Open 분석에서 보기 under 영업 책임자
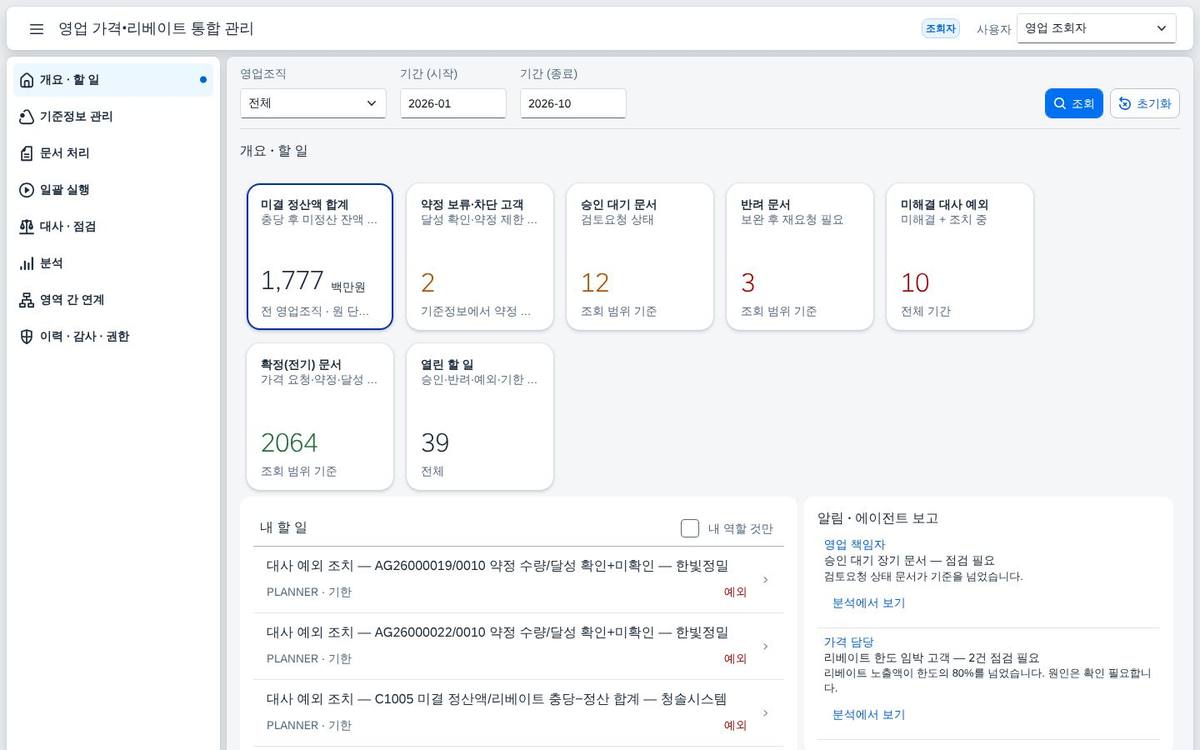The height and width of the screenshot is (750, 1200). pos(868,603)
